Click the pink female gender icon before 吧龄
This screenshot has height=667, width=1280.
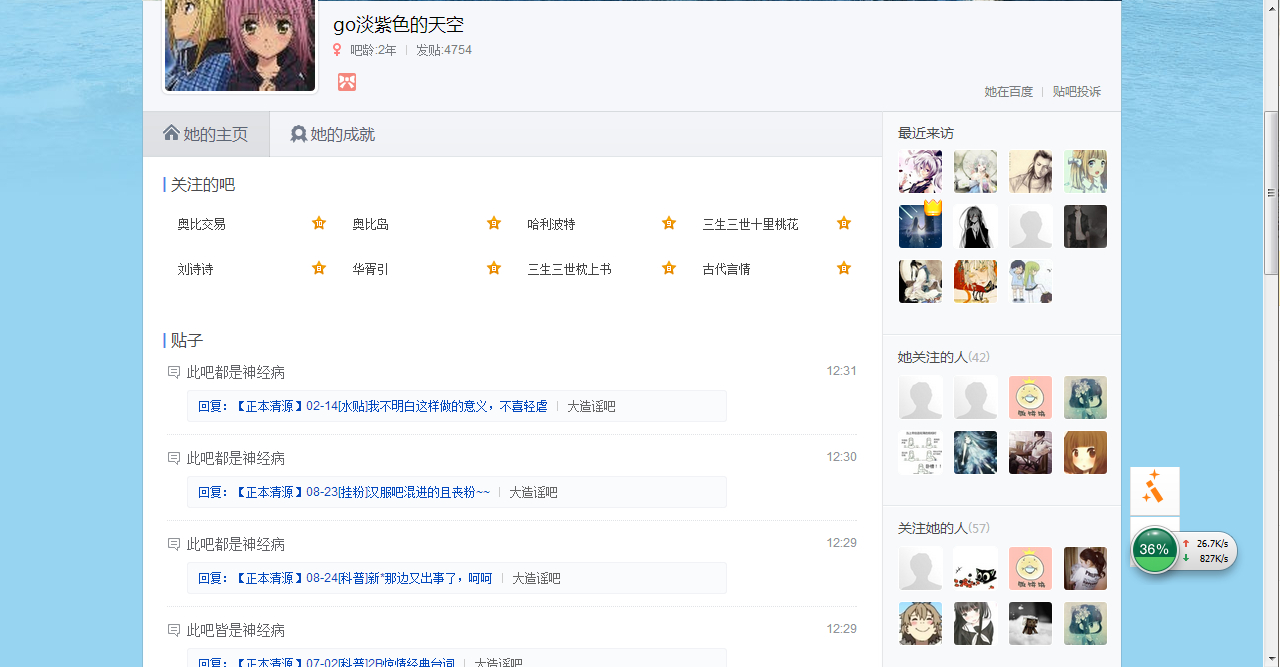(x=337, y=50)
